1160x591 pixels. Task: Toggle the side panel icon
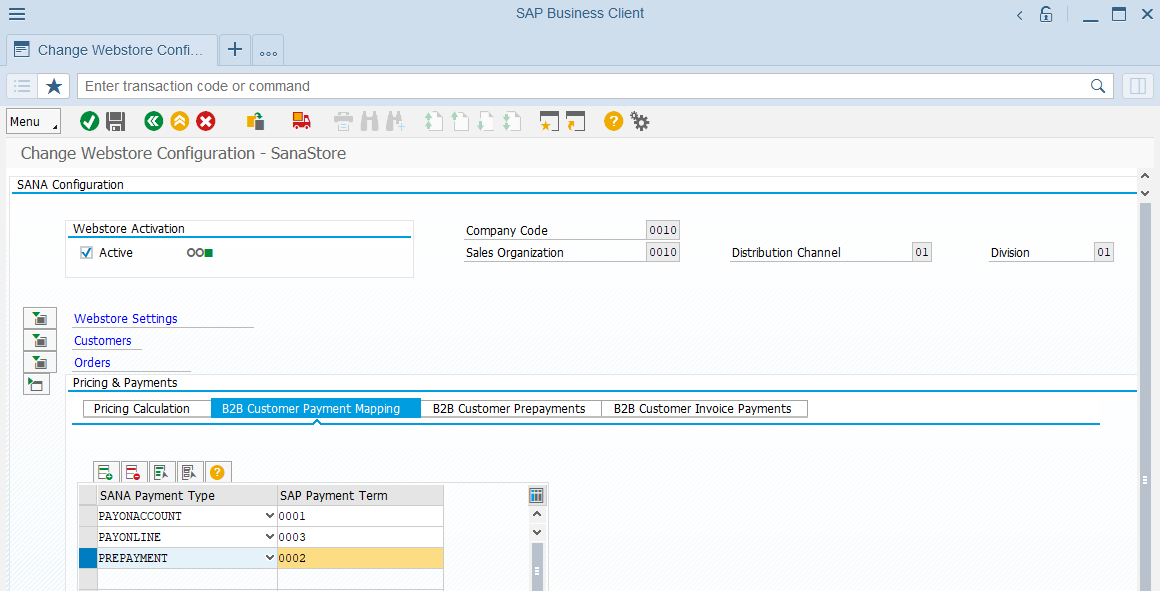[x=1138, y=87]
